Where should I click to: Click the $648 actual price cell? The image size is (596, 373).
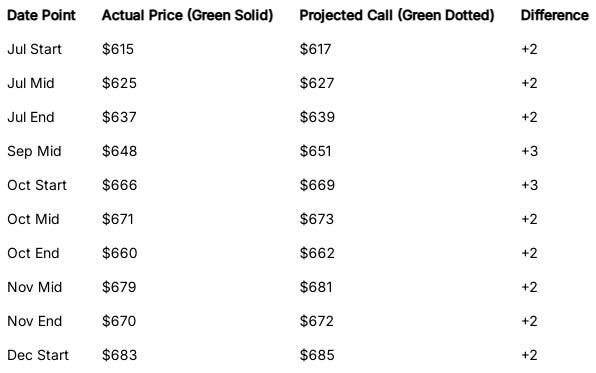coord(119,151)
